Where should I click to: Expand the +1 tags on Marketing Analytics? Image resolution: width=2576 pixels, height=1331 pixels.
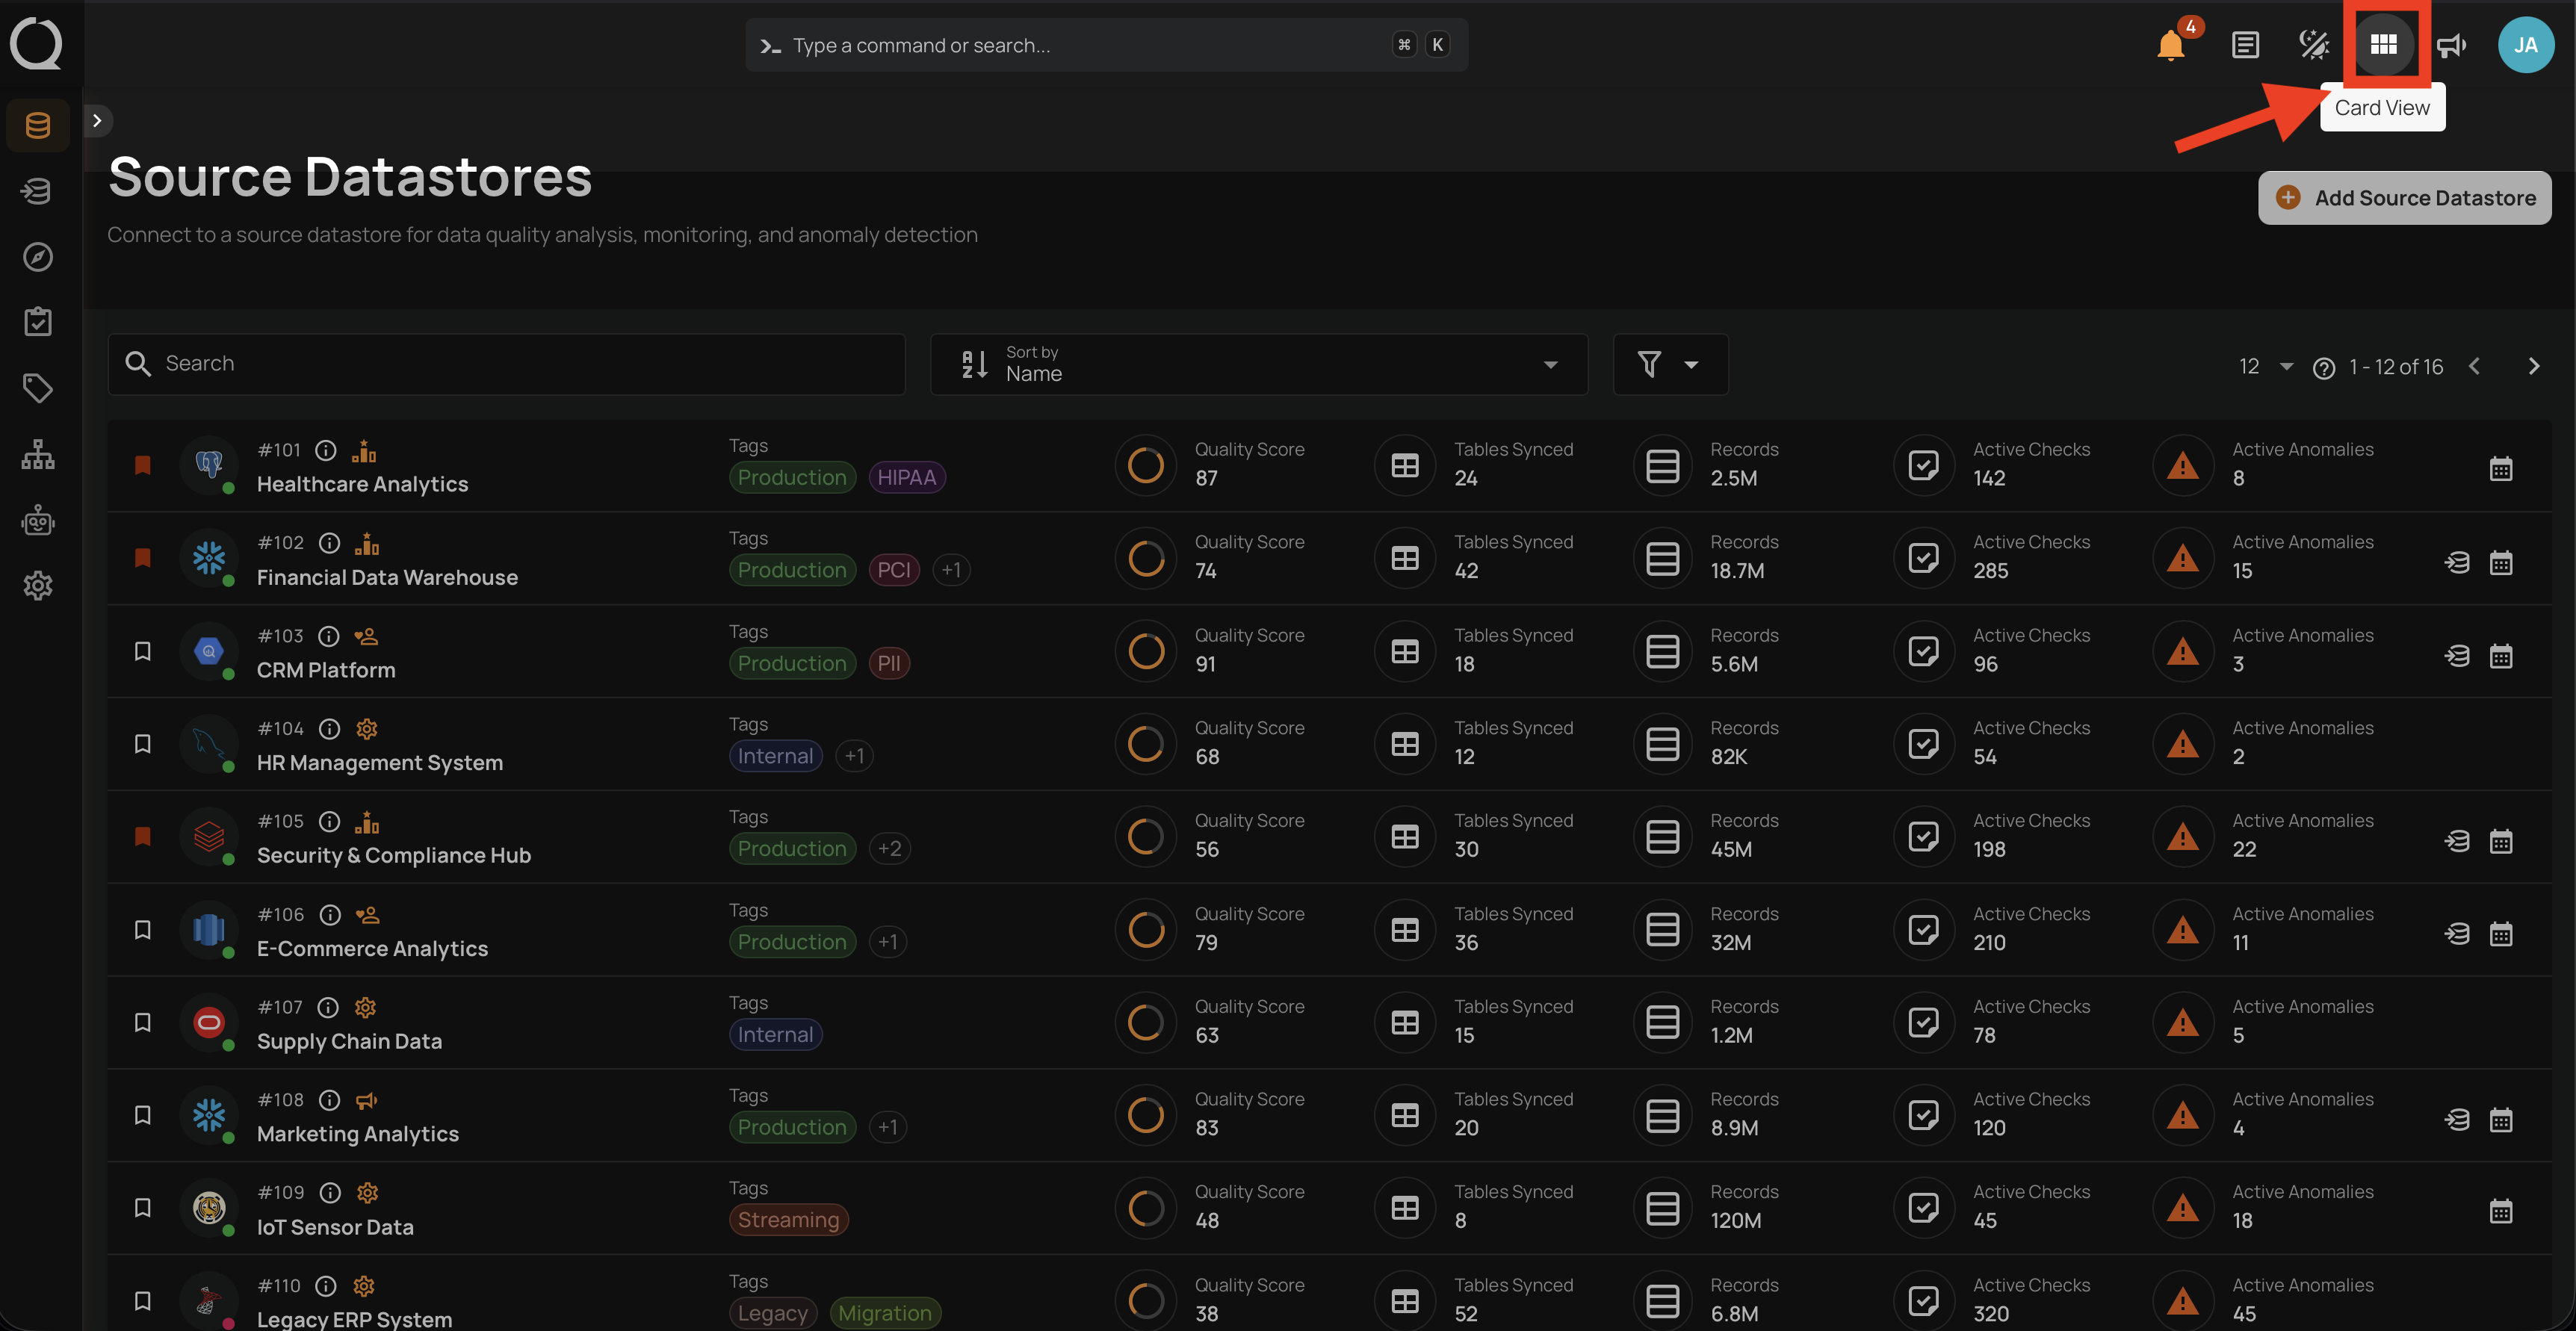888,1127
